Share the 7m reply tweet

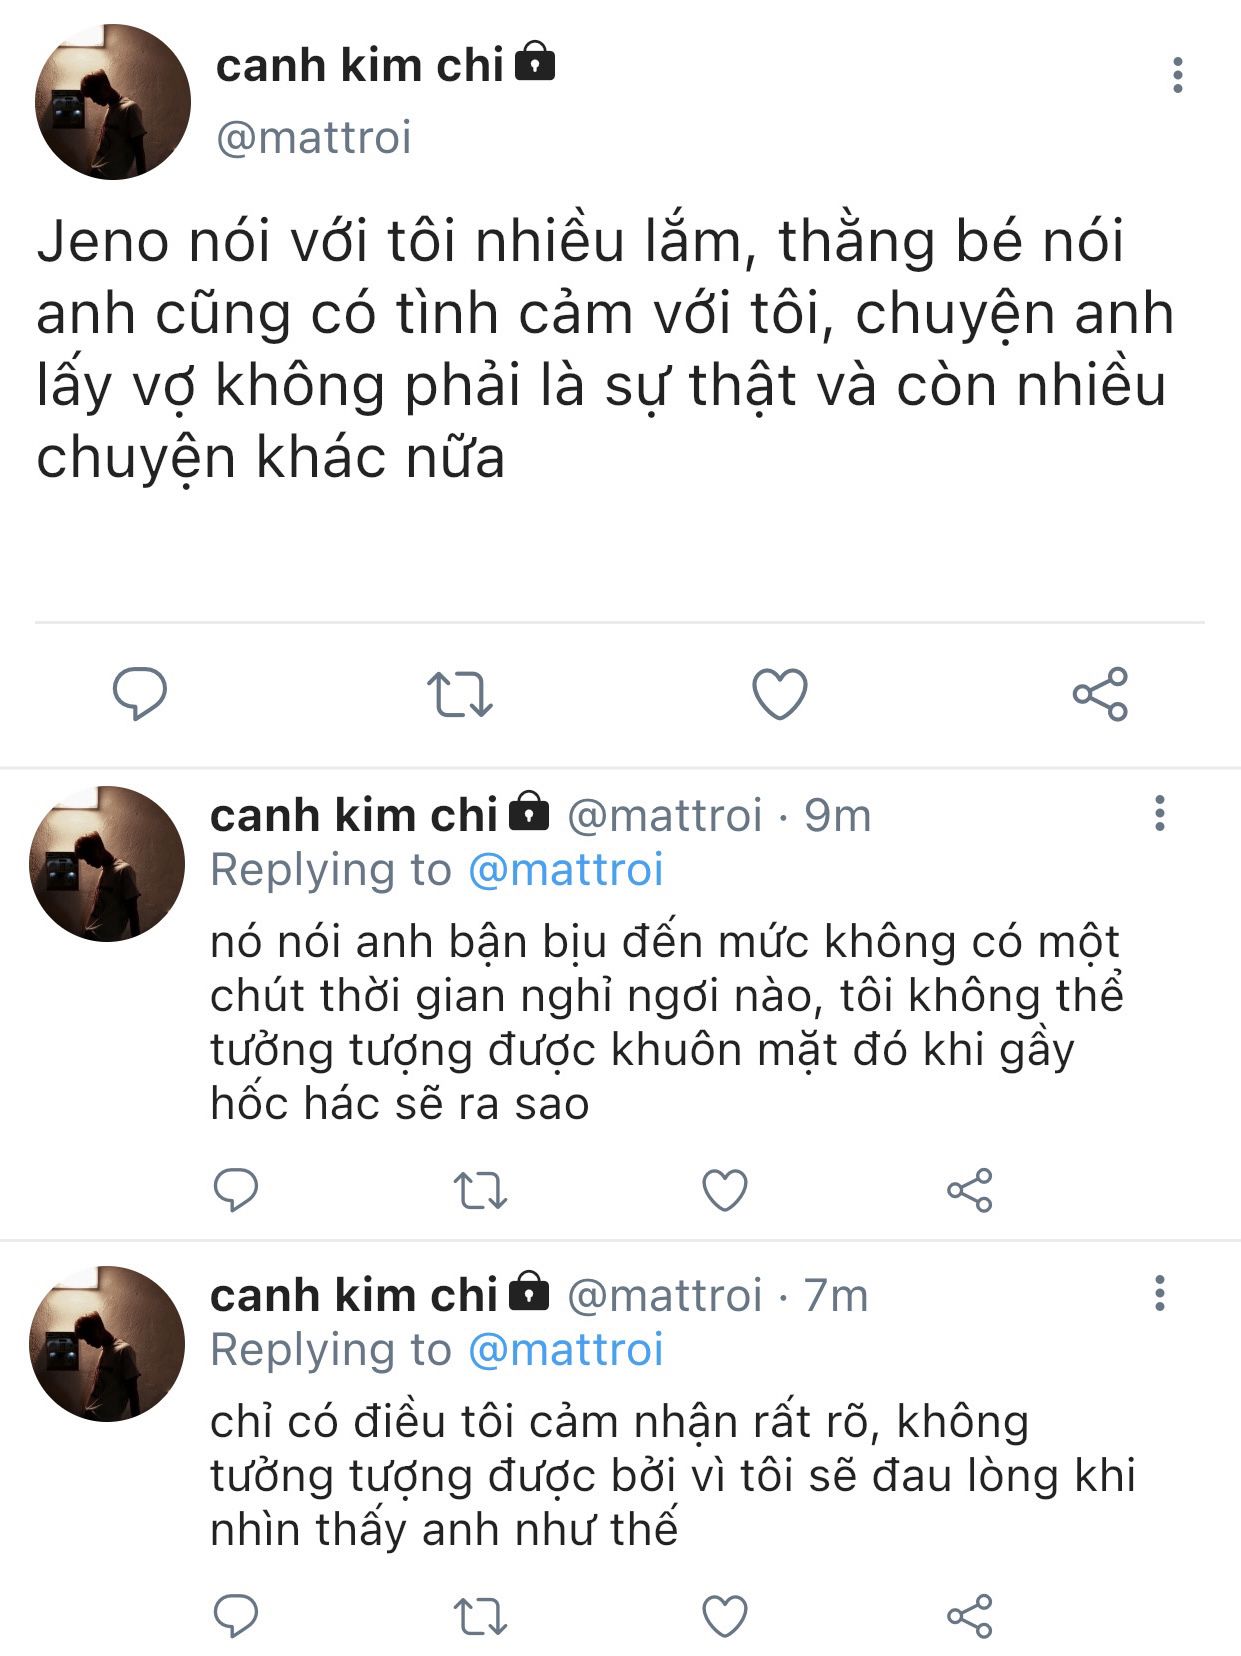click(x=969, y=1616)
